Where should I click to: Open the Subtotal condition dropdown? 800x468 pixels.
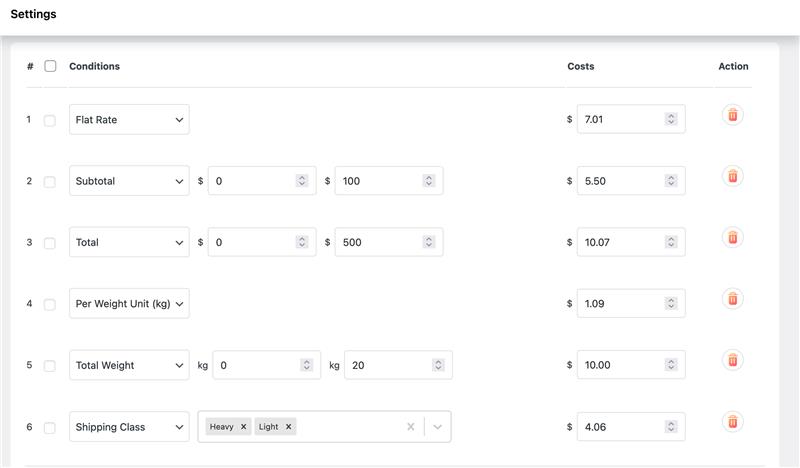click(x=129, y=181)
